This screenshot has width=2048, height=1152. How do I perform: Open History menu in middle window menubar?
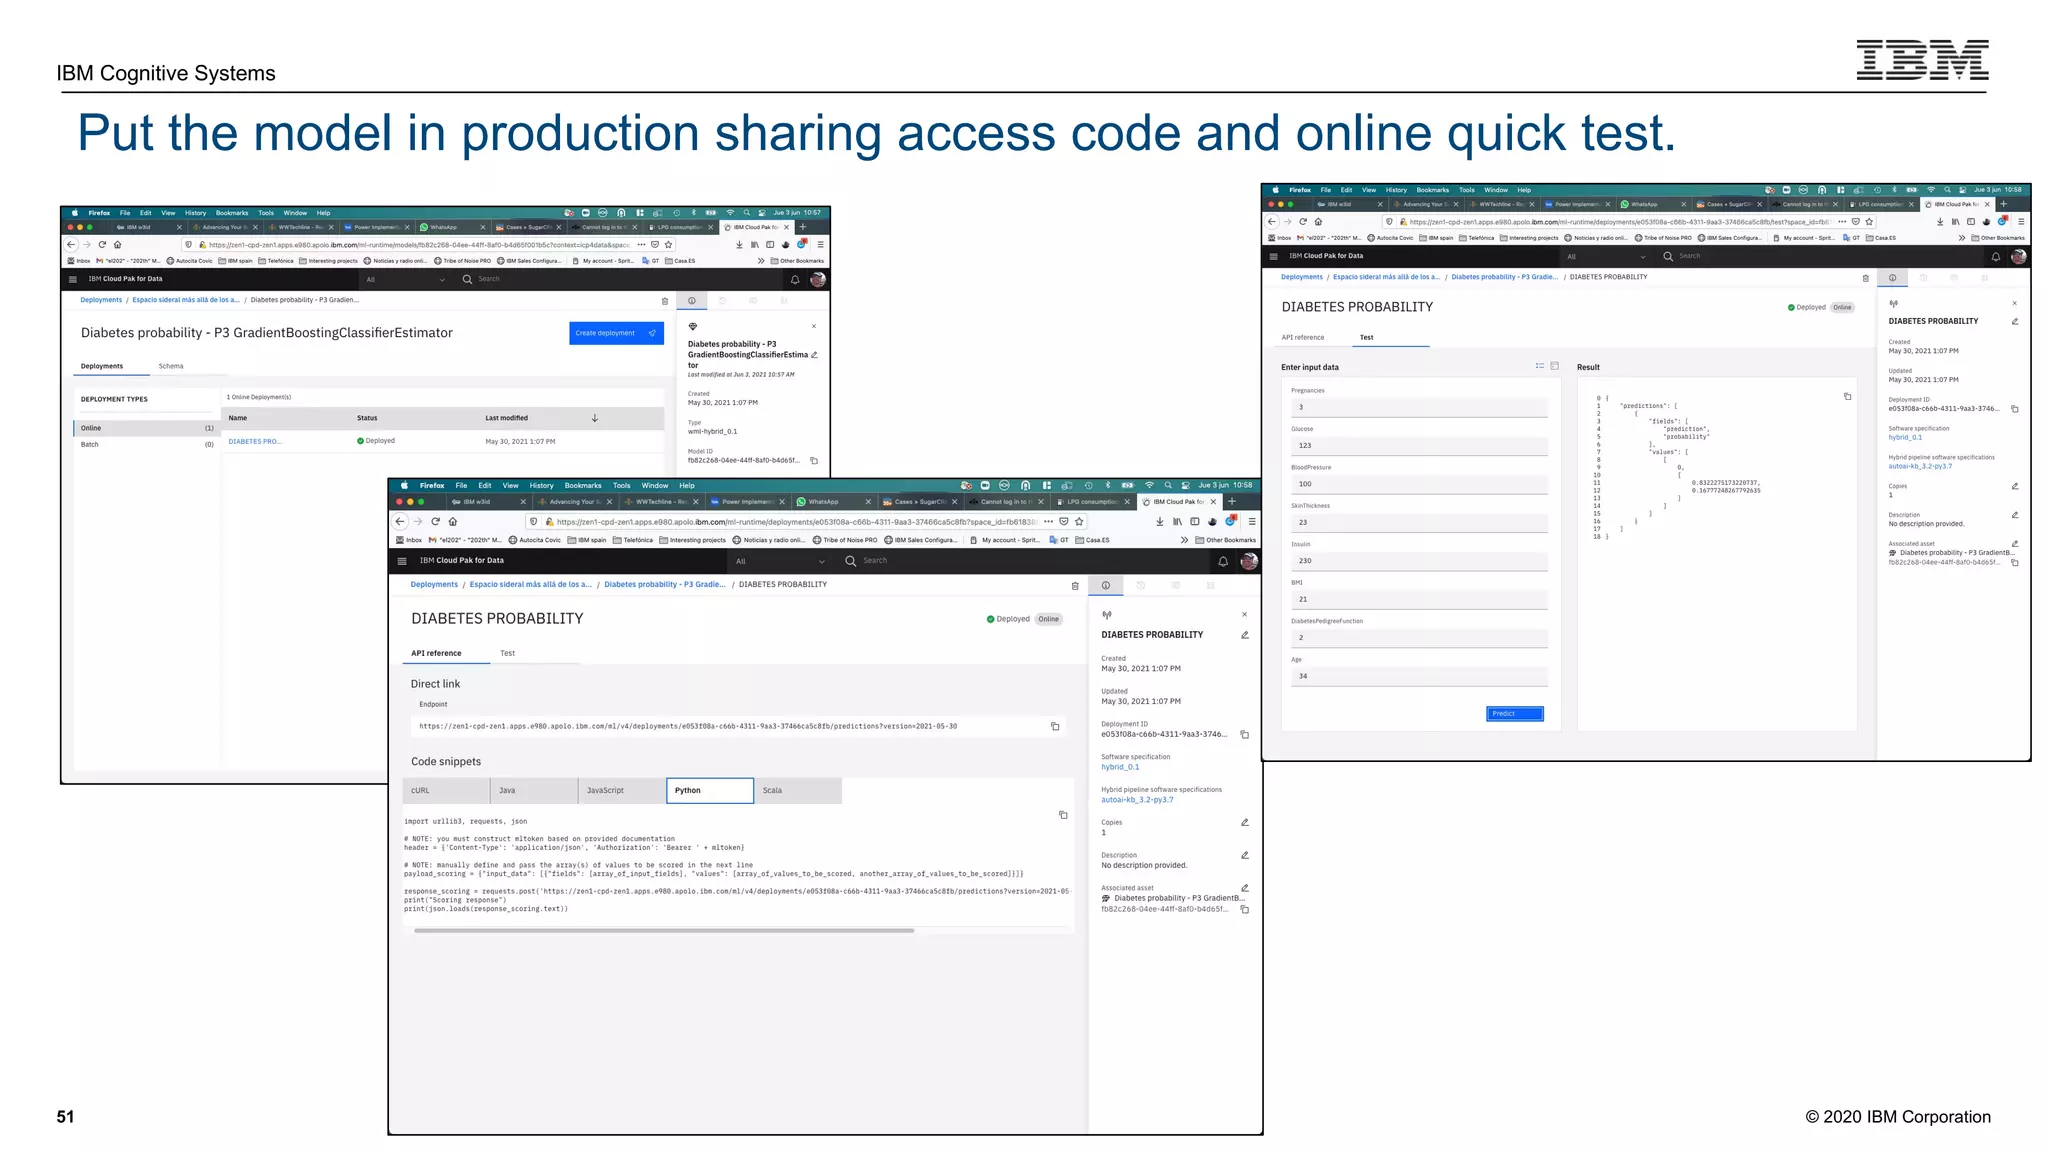[542, 486]
